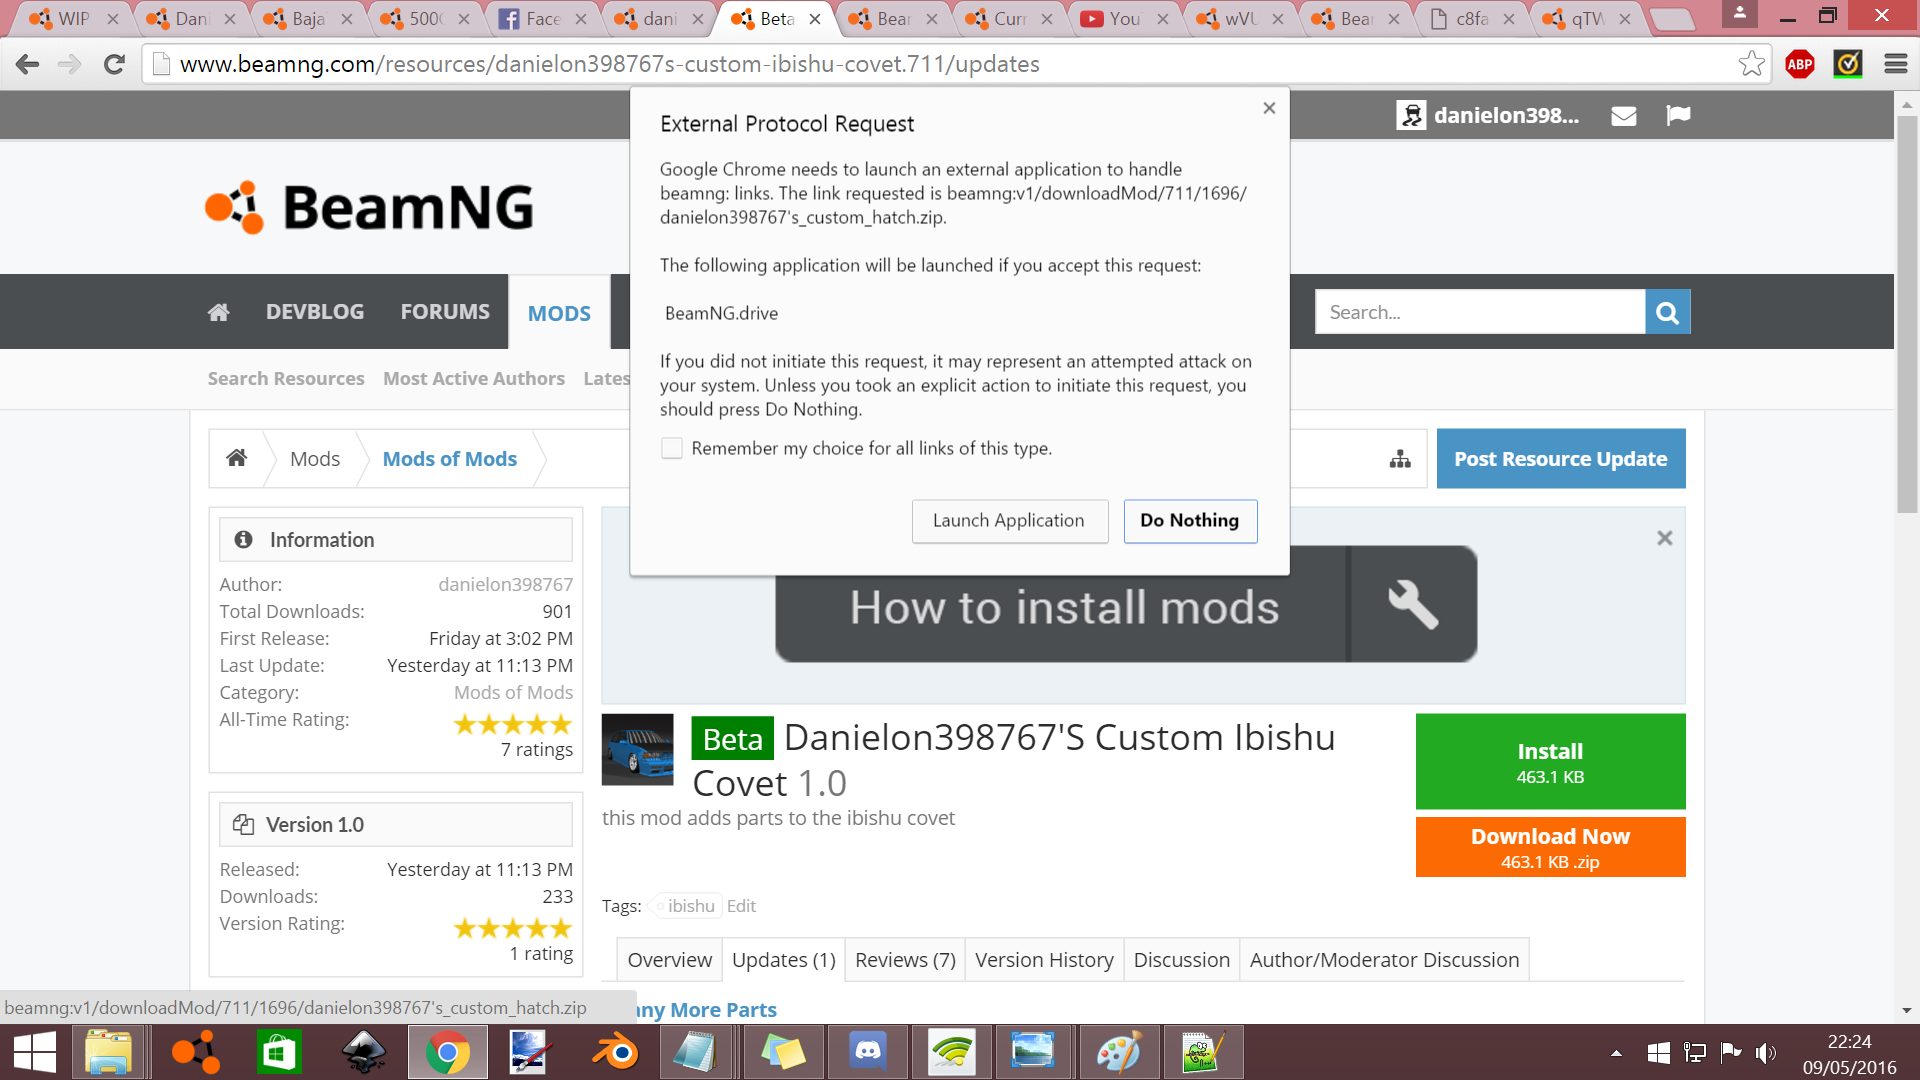
Task: Open Inkscape from the taskbar
Action: (x=363, y=1053)
